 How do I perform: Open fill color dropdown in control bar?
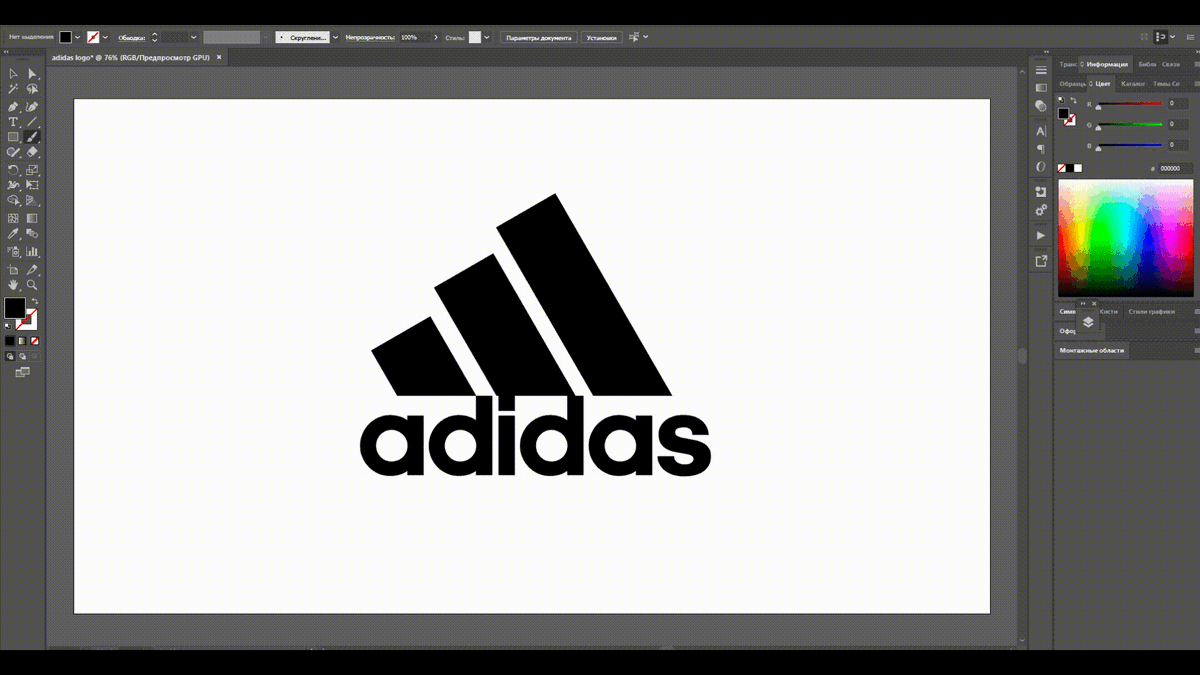pos(77,37)
